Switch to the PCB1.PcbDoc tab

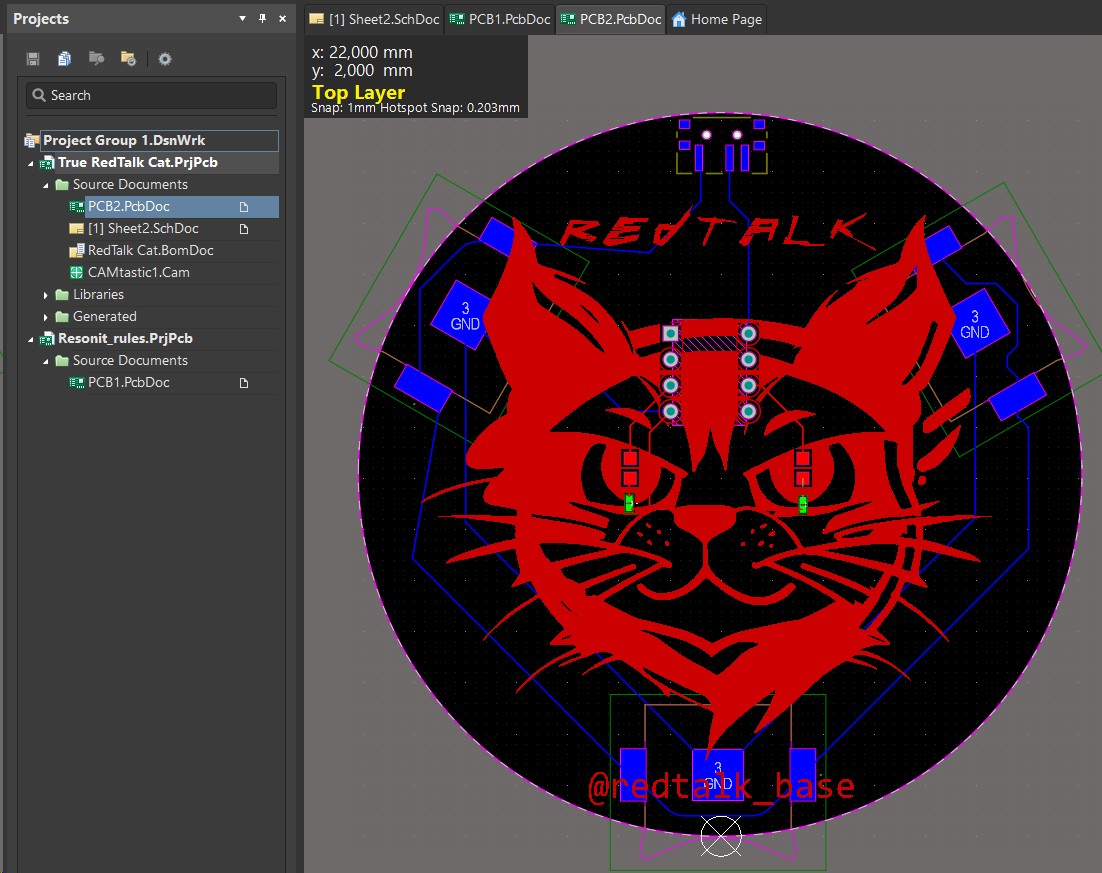coord(500,19)
